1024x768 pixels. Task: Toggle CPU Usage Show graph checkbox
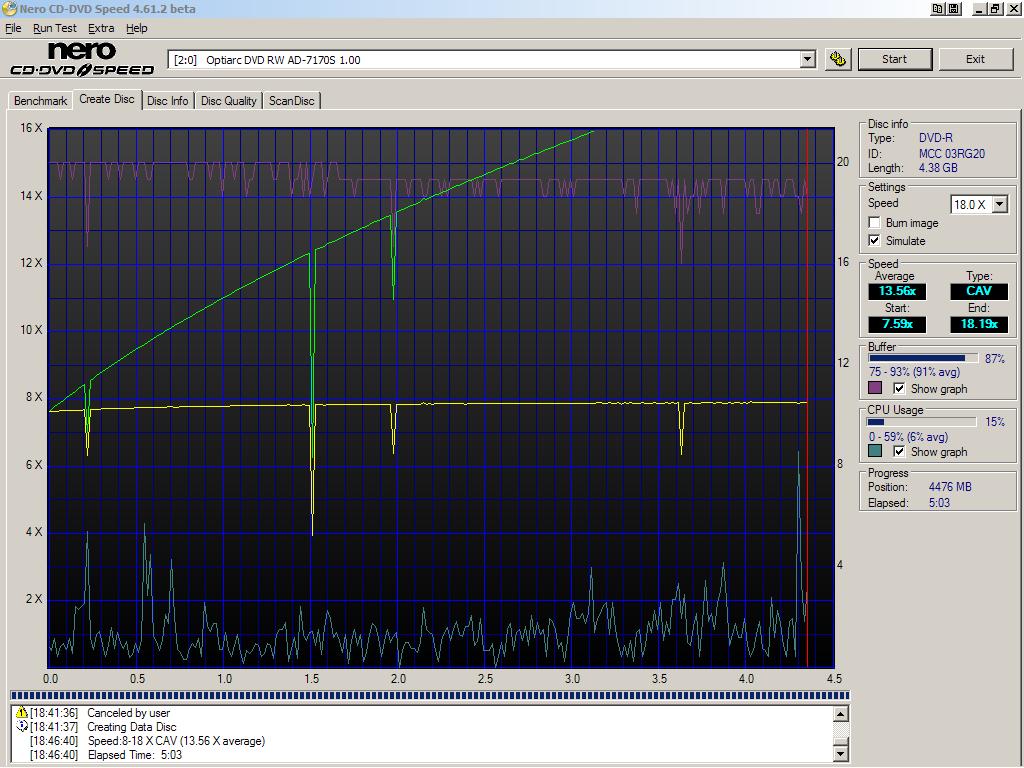(899, 451)
